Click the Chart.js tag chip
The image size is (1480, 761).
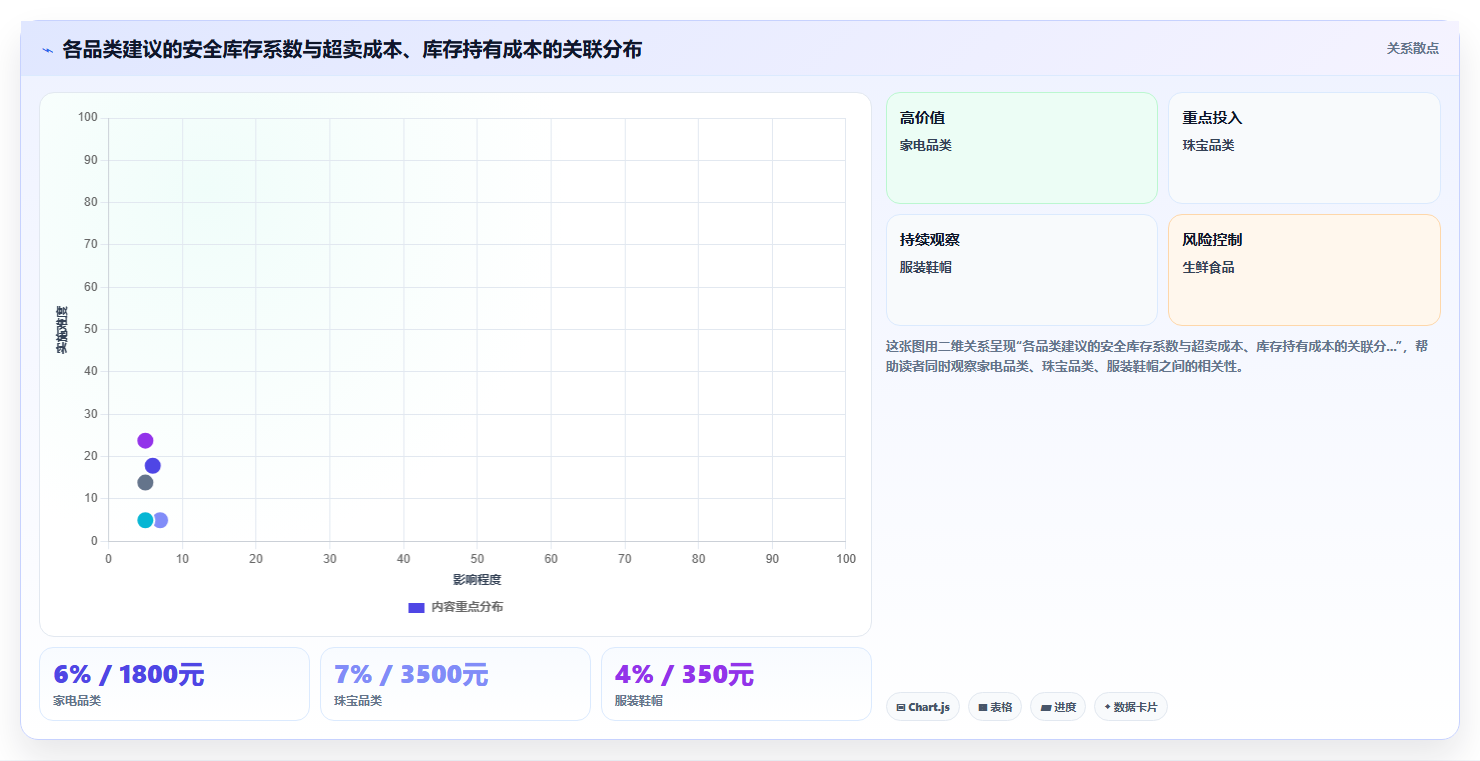[x=922, y=707]
